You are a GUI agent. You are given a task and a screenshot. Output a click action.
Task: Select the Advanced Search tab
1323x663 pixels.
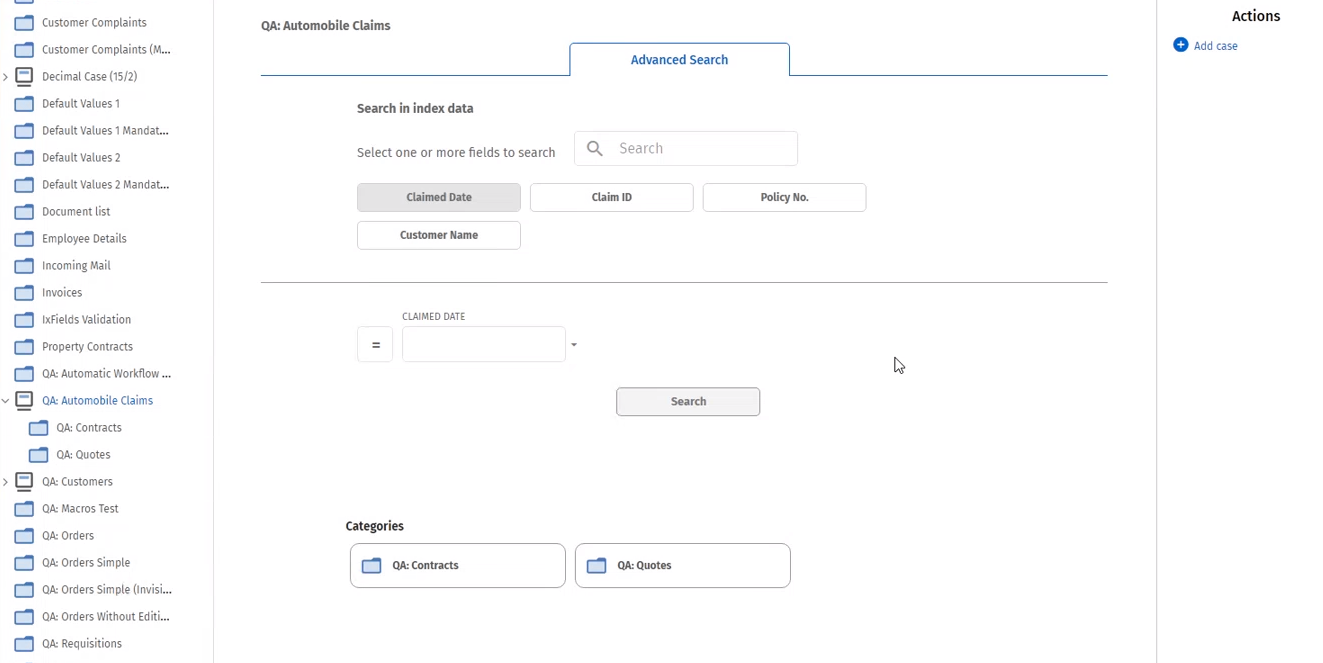(679, 60)
